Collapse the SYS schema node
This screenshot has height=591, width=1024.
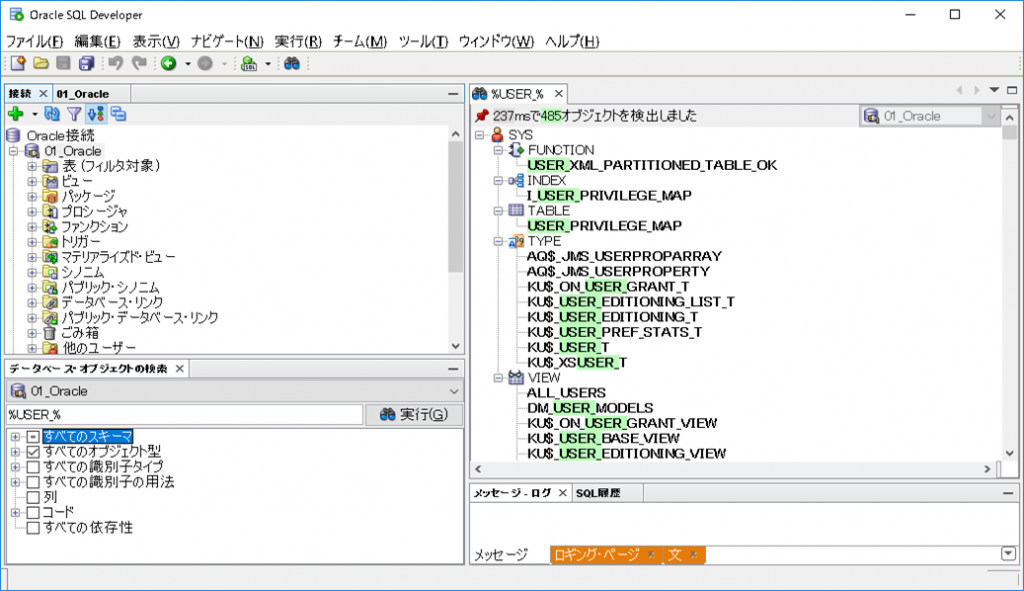(480, 135)
